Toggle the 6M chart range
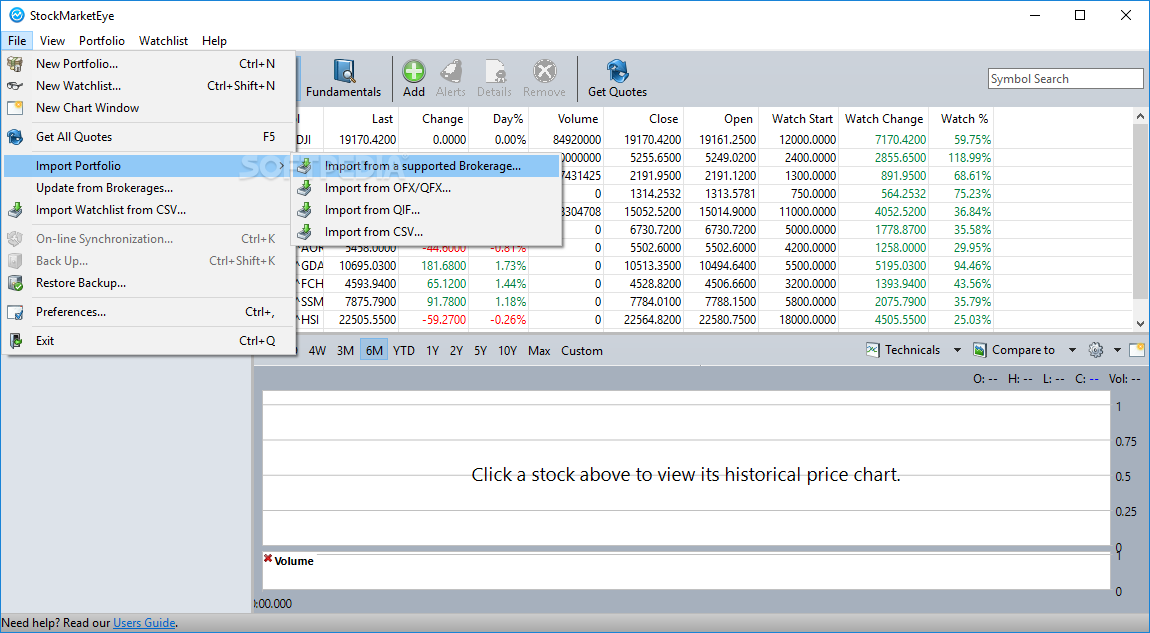Screen dimensions: 1150x633 point(374,351)
